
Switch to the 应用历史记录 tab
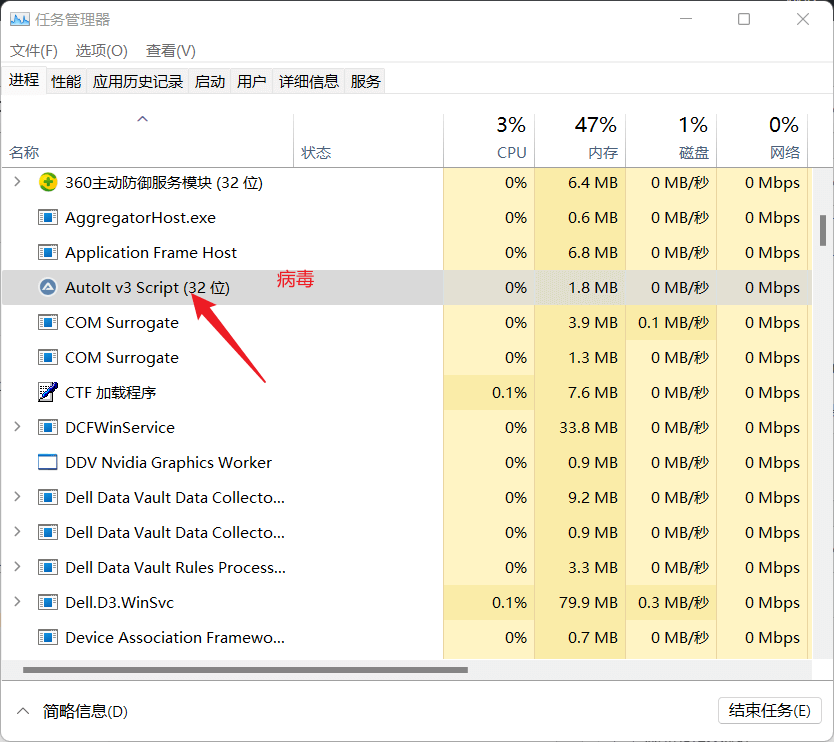coord(138,81)
